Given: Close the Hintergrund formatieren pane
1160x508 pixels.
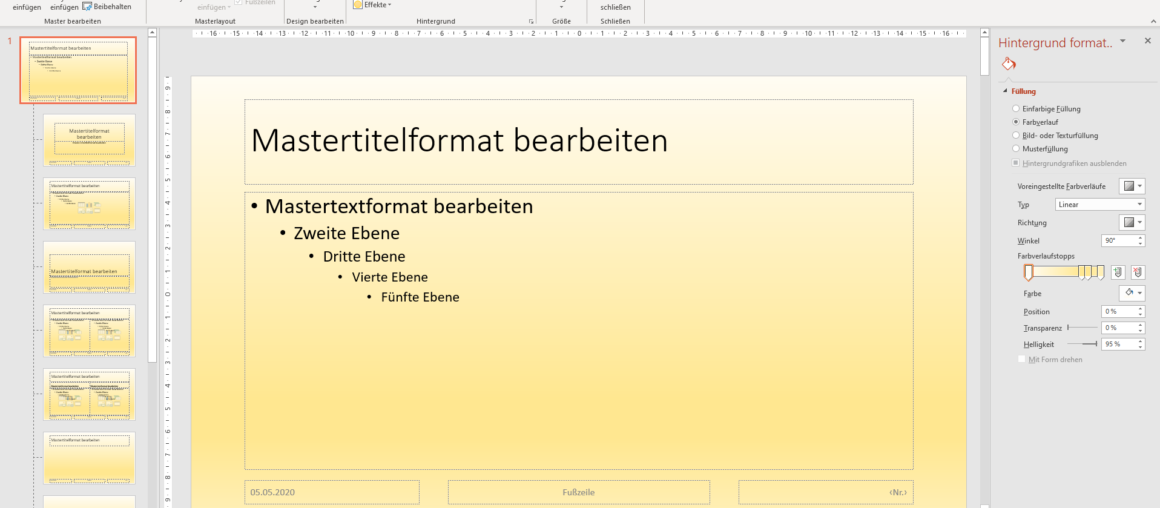Looking at the screenshot, I should point(1147,41).
